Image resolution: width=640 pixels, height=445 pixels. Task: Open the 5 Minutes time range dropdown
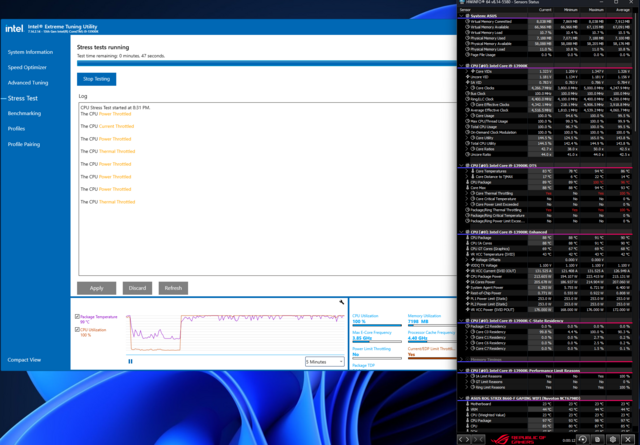324,362
